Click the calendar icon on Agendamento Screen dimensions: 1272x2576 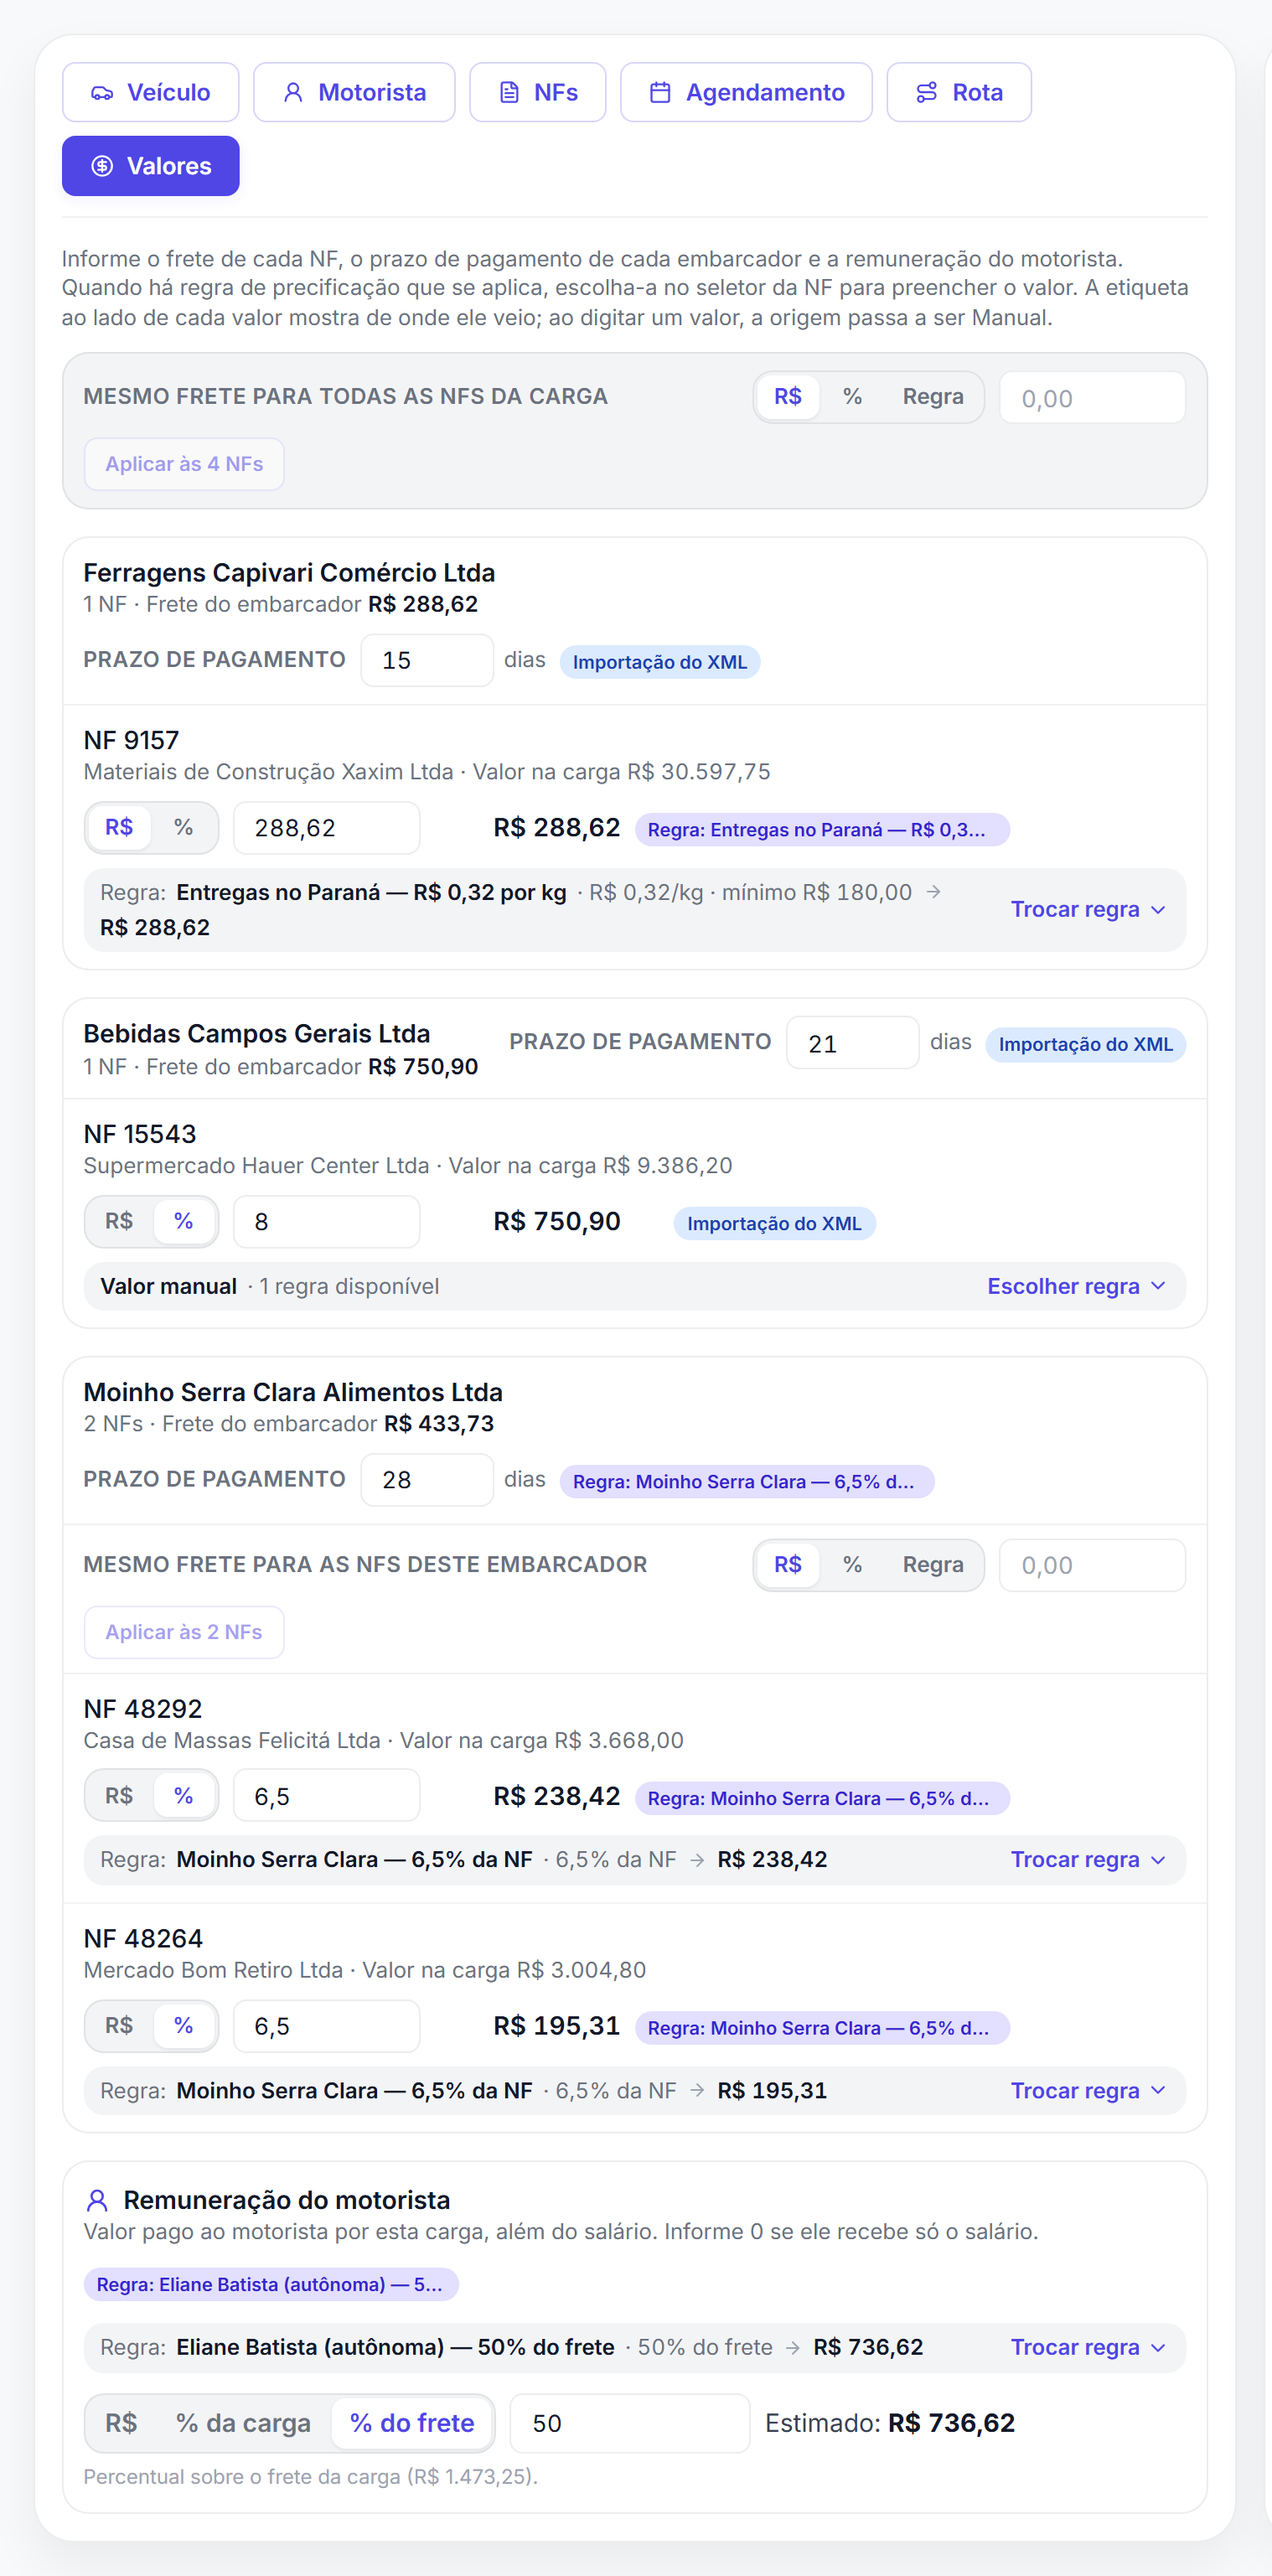pyautogui.click(x=660, y=93)
